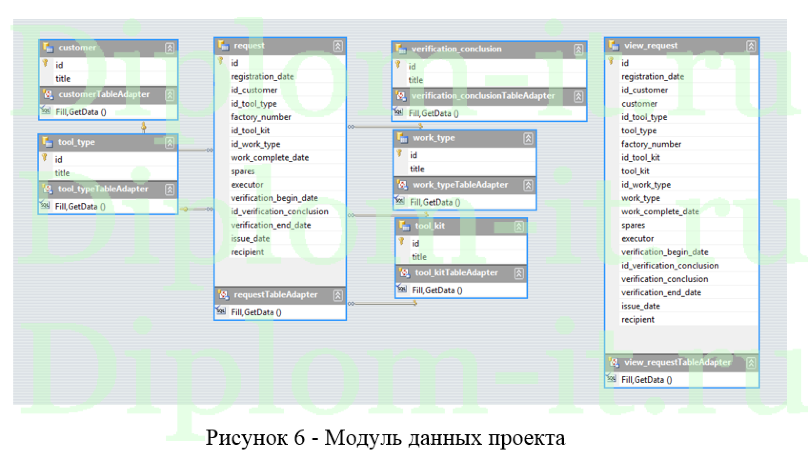Collapse the work_typeTableAdapter section
The height and width of the screenshot is (460, 808).
[527, 185]
